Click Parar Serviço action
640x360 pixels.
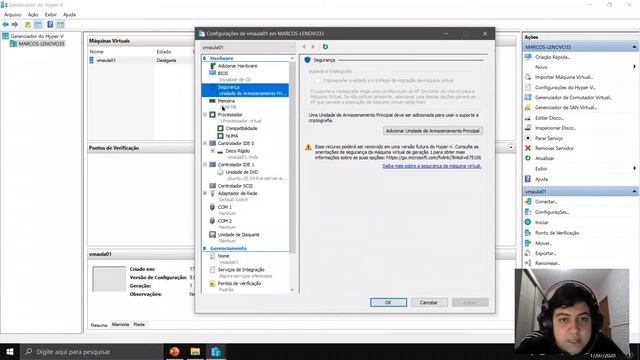click(549, 138)
